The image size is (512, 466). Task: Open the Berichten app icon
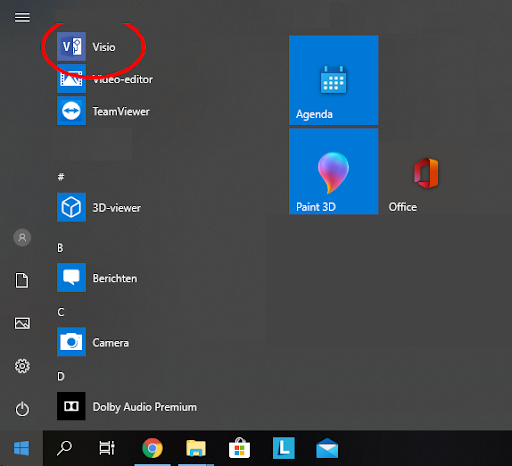[x=71, y=278]
